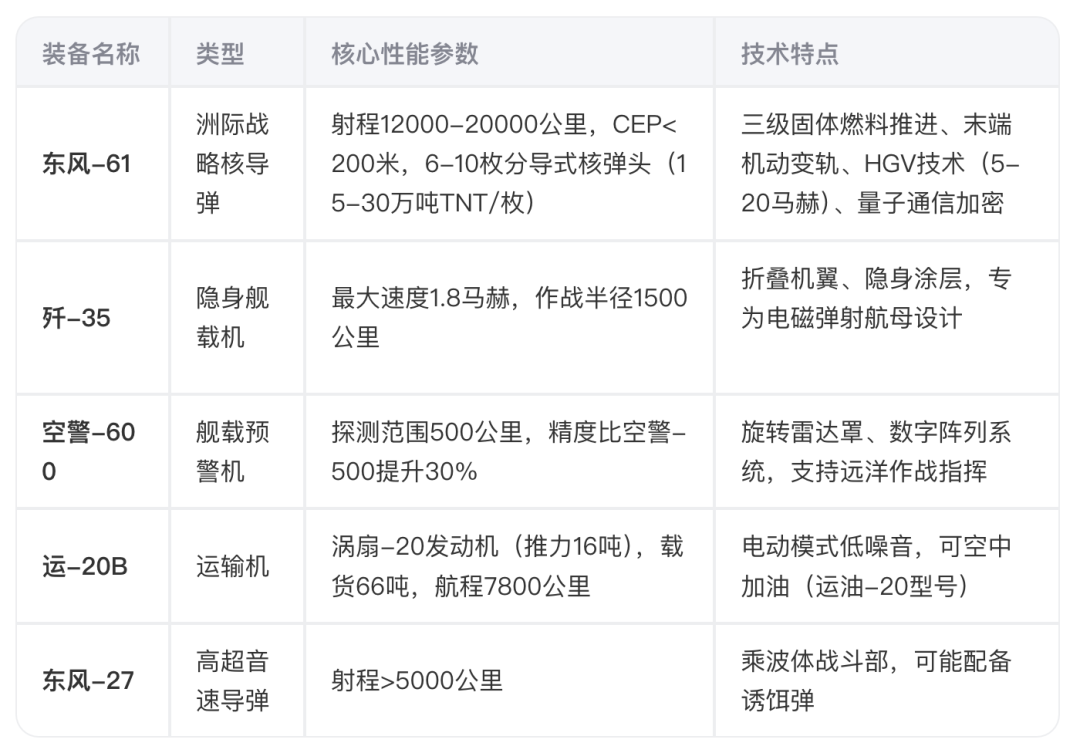The height and width of the screenshot is (753, 1080).
Task: Click the 三级固体燃料推进 features cell
Action: 886,164
